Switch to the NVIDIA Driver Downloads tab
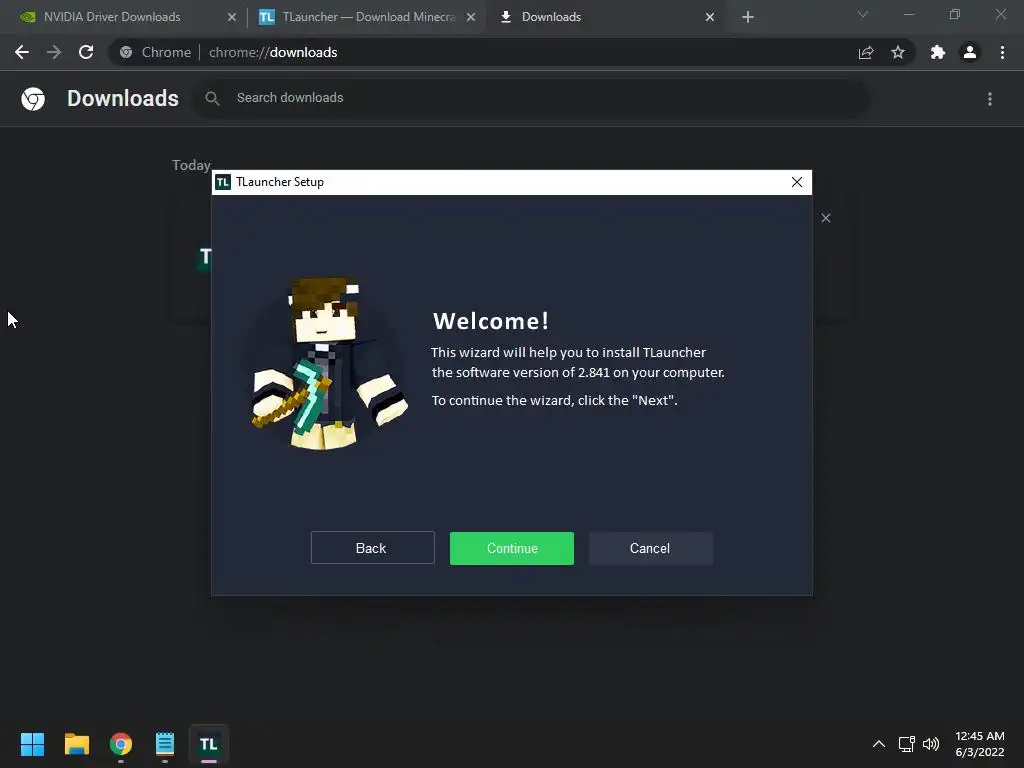Viewport: 1024px width, 768px height. click(x=112, y=17)
